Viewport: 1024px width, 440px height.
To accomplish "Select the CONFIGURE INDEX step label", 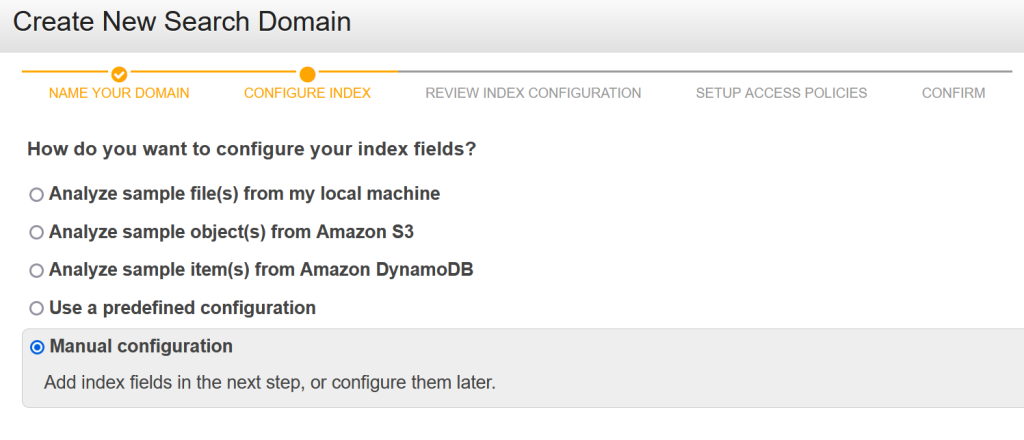I will point(308,93).
